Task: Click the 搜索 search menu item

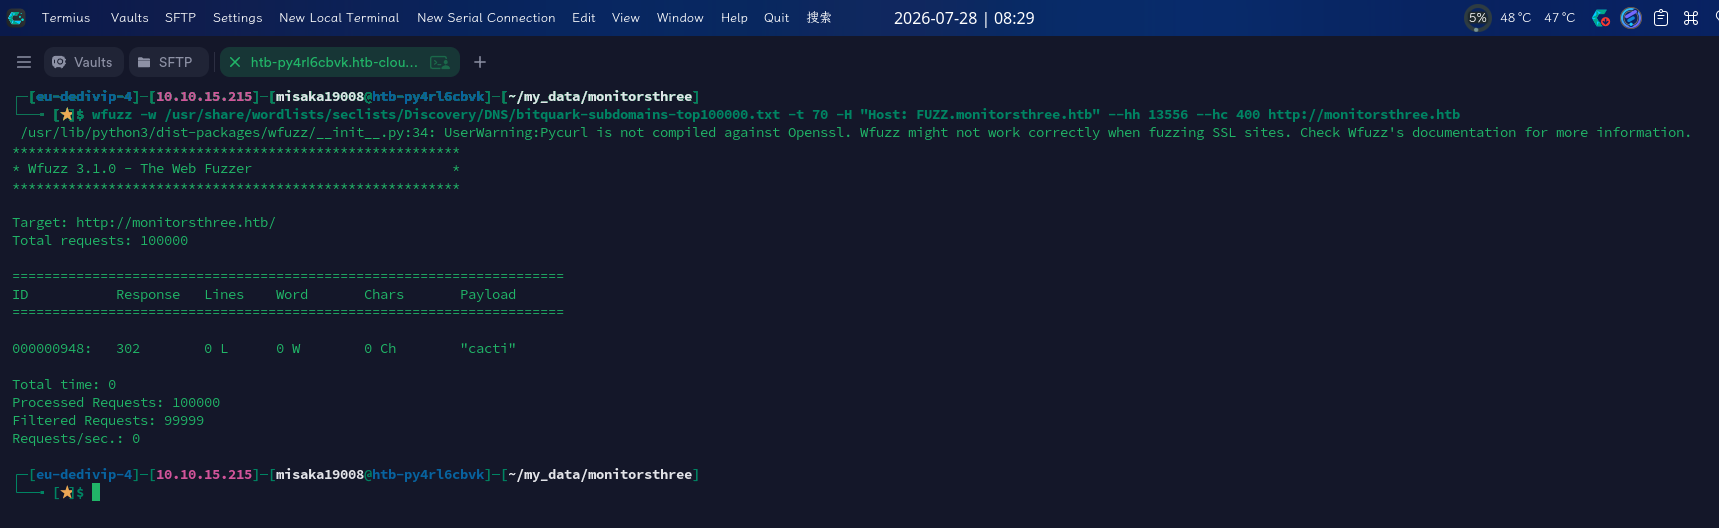Action: point(819,17)
